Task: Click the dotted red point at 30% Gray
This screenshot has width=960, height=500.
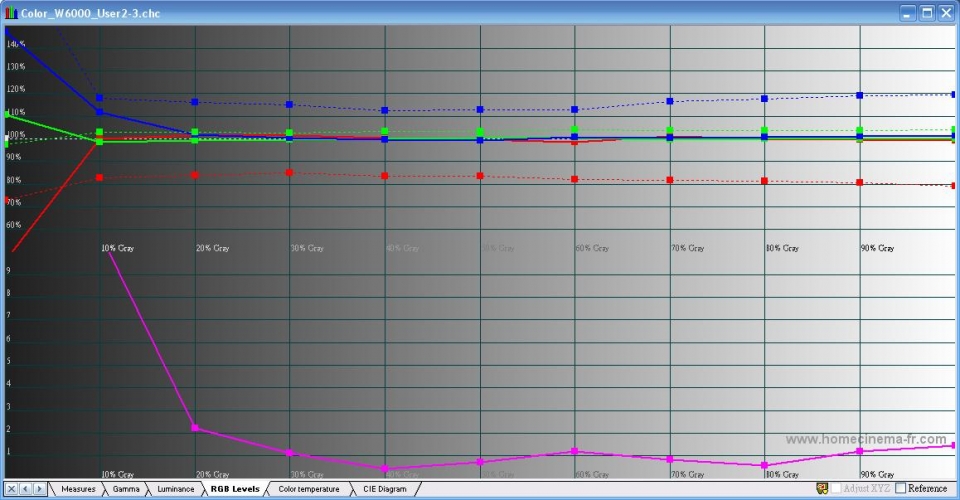Action: [289, 172]
